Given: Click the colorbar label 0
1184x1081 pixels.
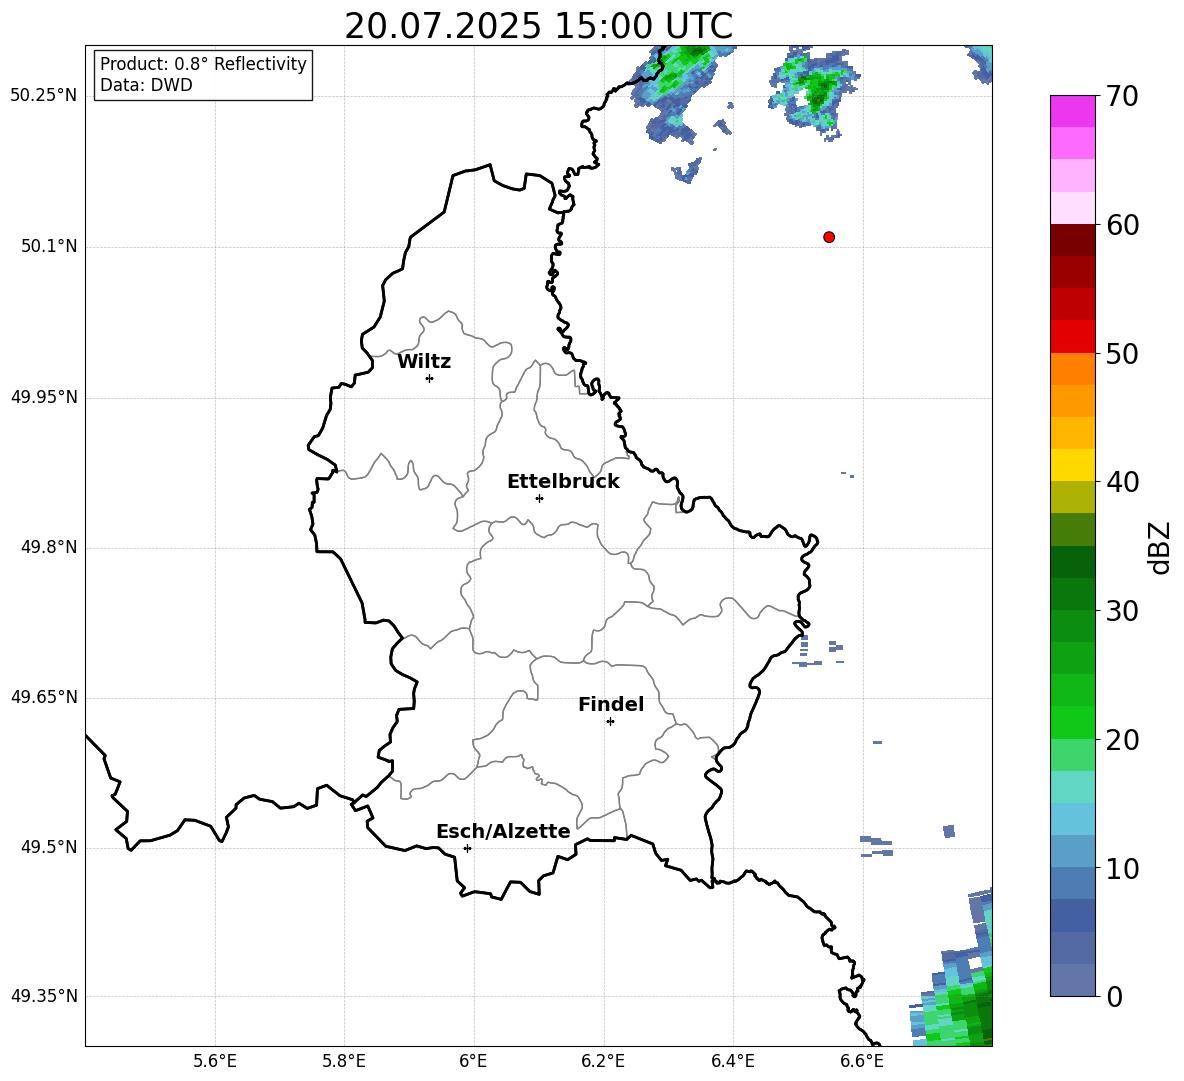Looking at the screenshot, I should tap(1115, 997).
